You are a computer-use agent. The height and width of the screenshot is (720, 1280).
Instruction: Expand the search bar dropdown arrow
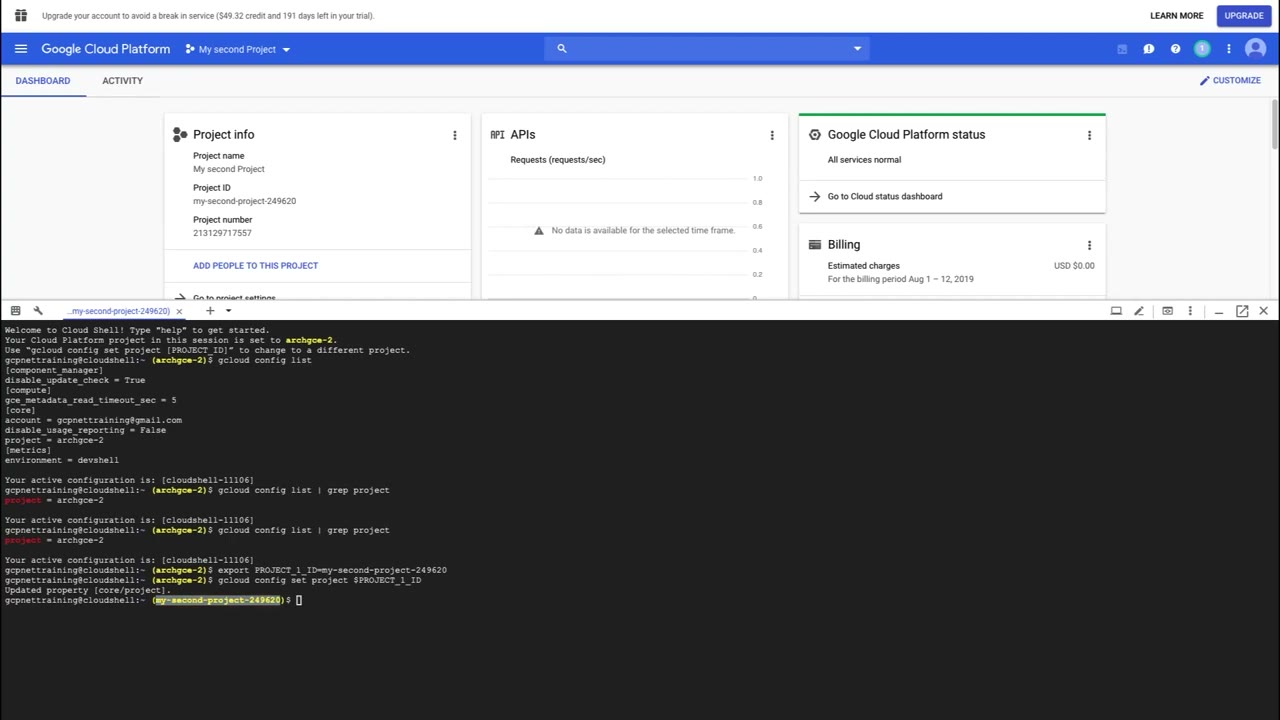click(x=857, y=49)
